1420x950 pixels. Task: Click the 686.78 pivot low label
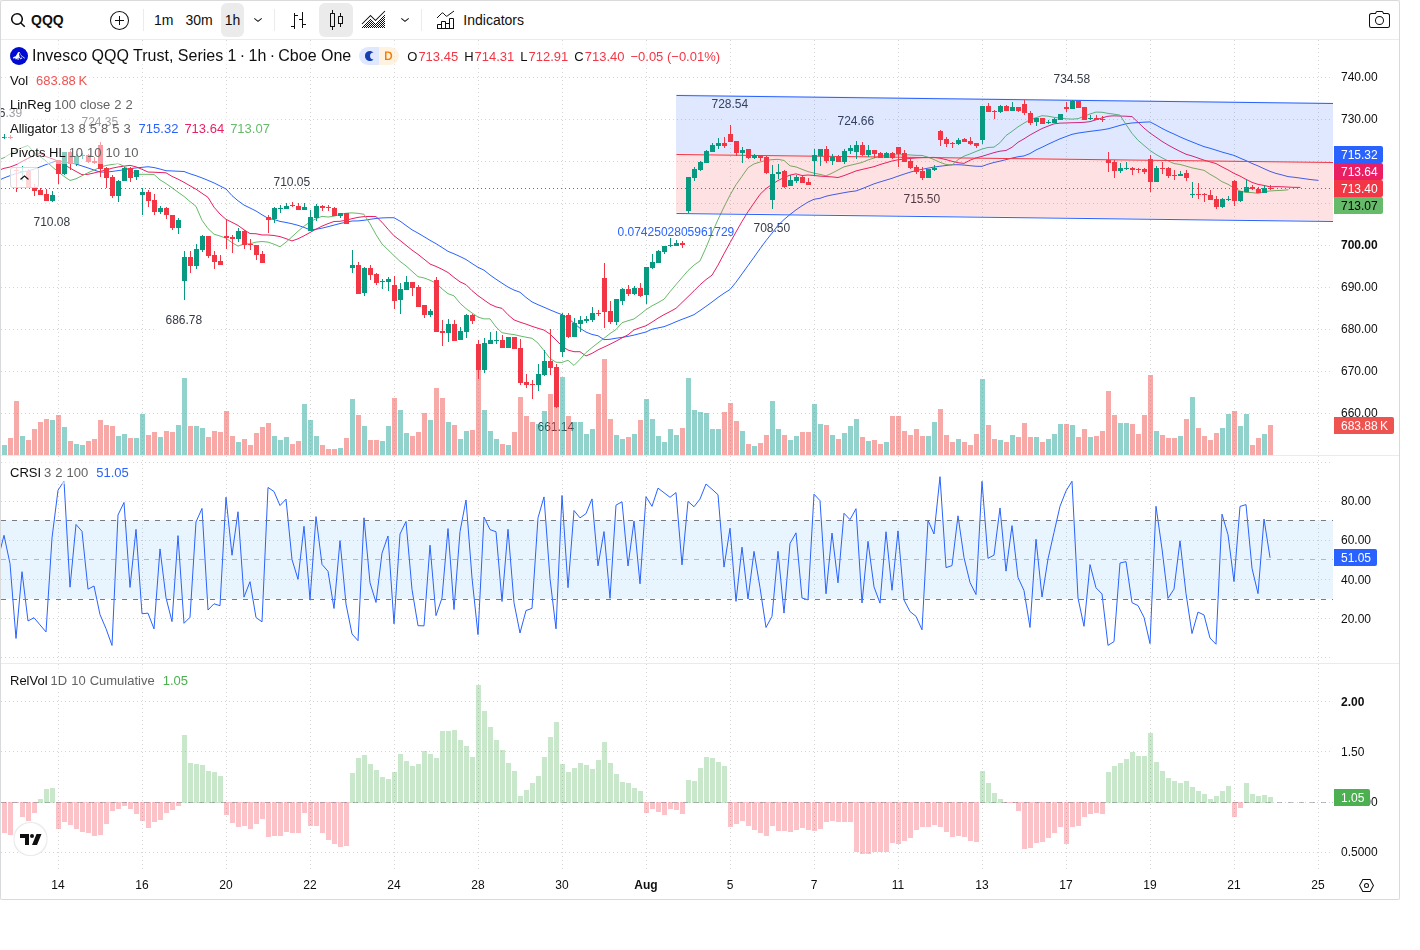184,320
